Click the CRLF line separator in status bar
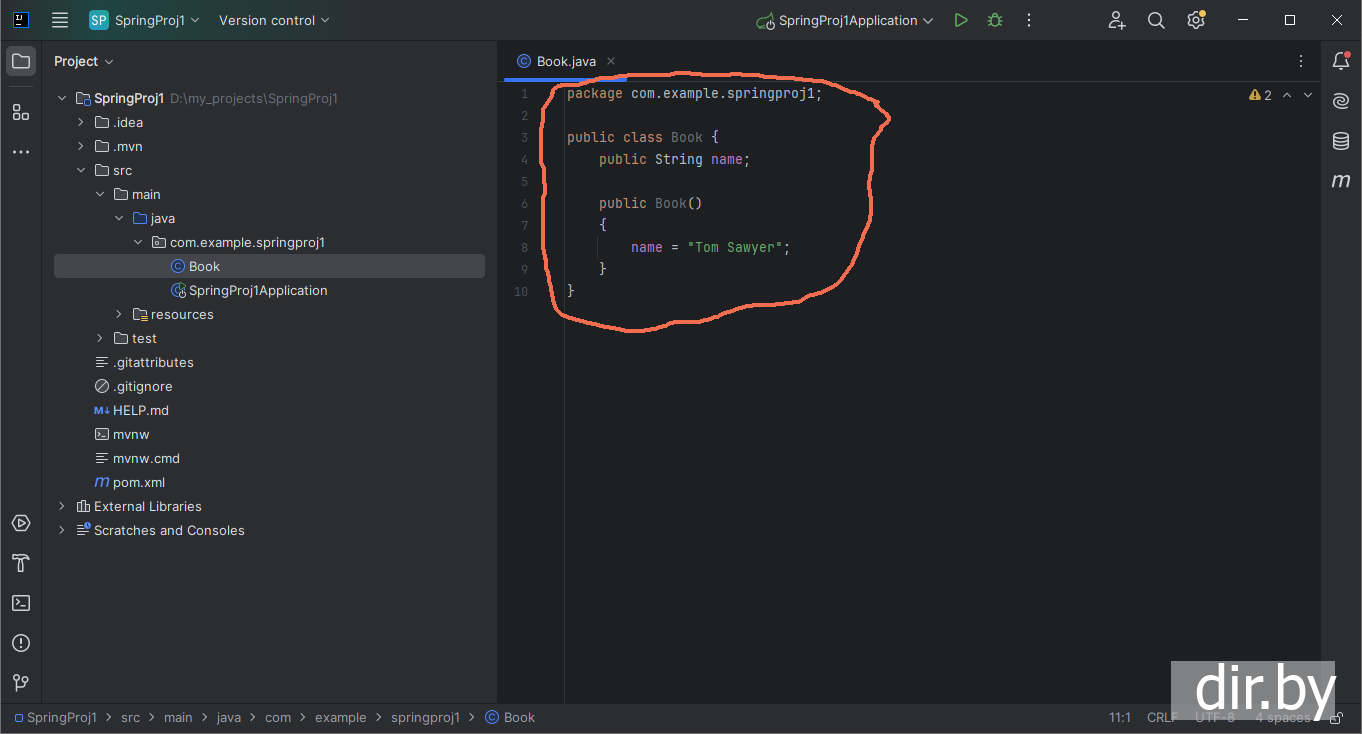The width and height of the screenshot is (1362, 734). pos(1162,717)
